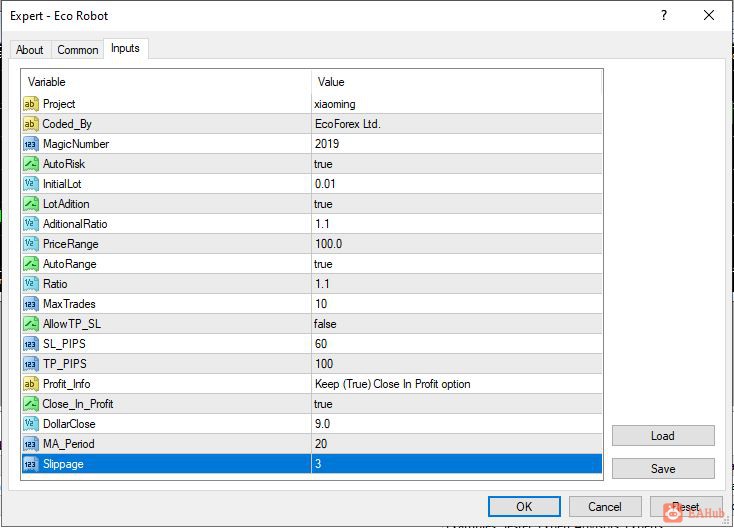Click the double icon beside Ratio
734x528 pixels.
30,284
